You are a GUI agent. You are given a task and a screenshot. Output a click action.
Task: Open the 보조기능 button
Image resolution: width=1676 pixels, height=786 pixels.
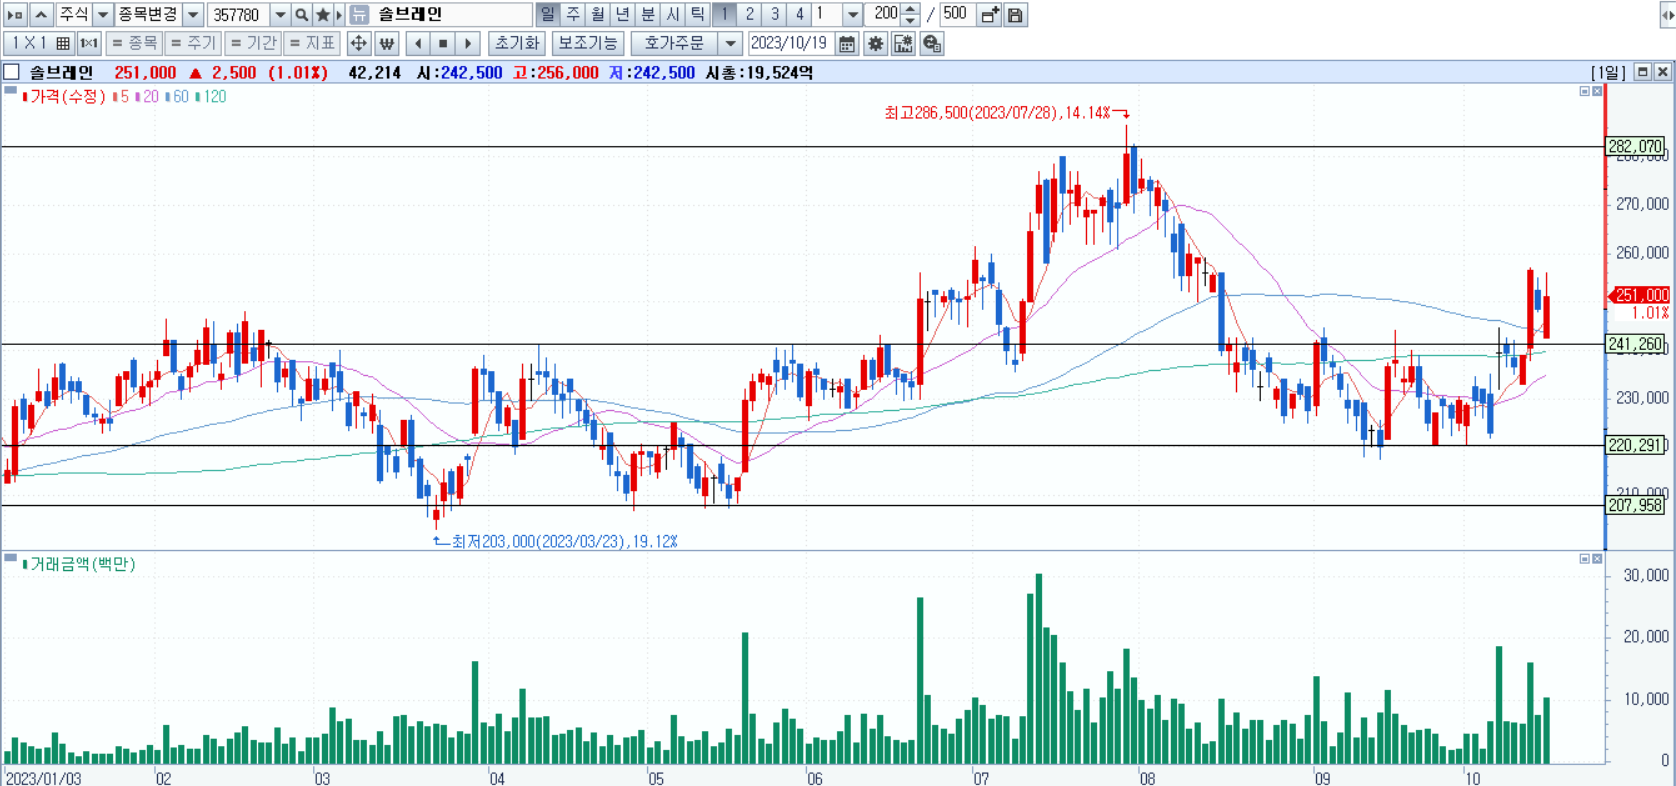[588, 44]
